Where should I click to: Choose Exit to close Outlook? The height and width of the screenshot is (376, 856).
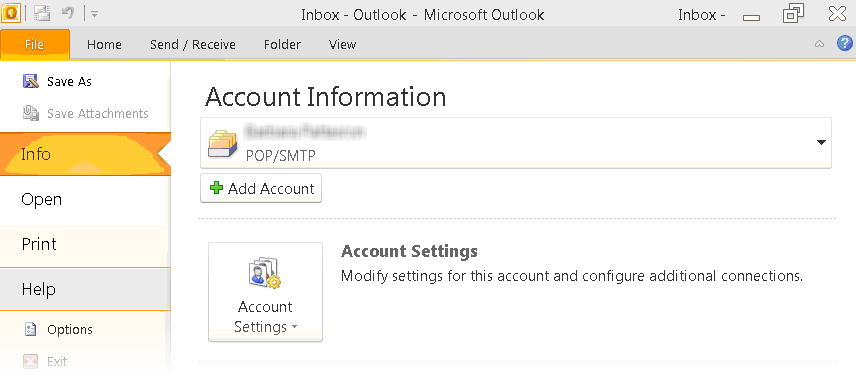click(57, 361)
